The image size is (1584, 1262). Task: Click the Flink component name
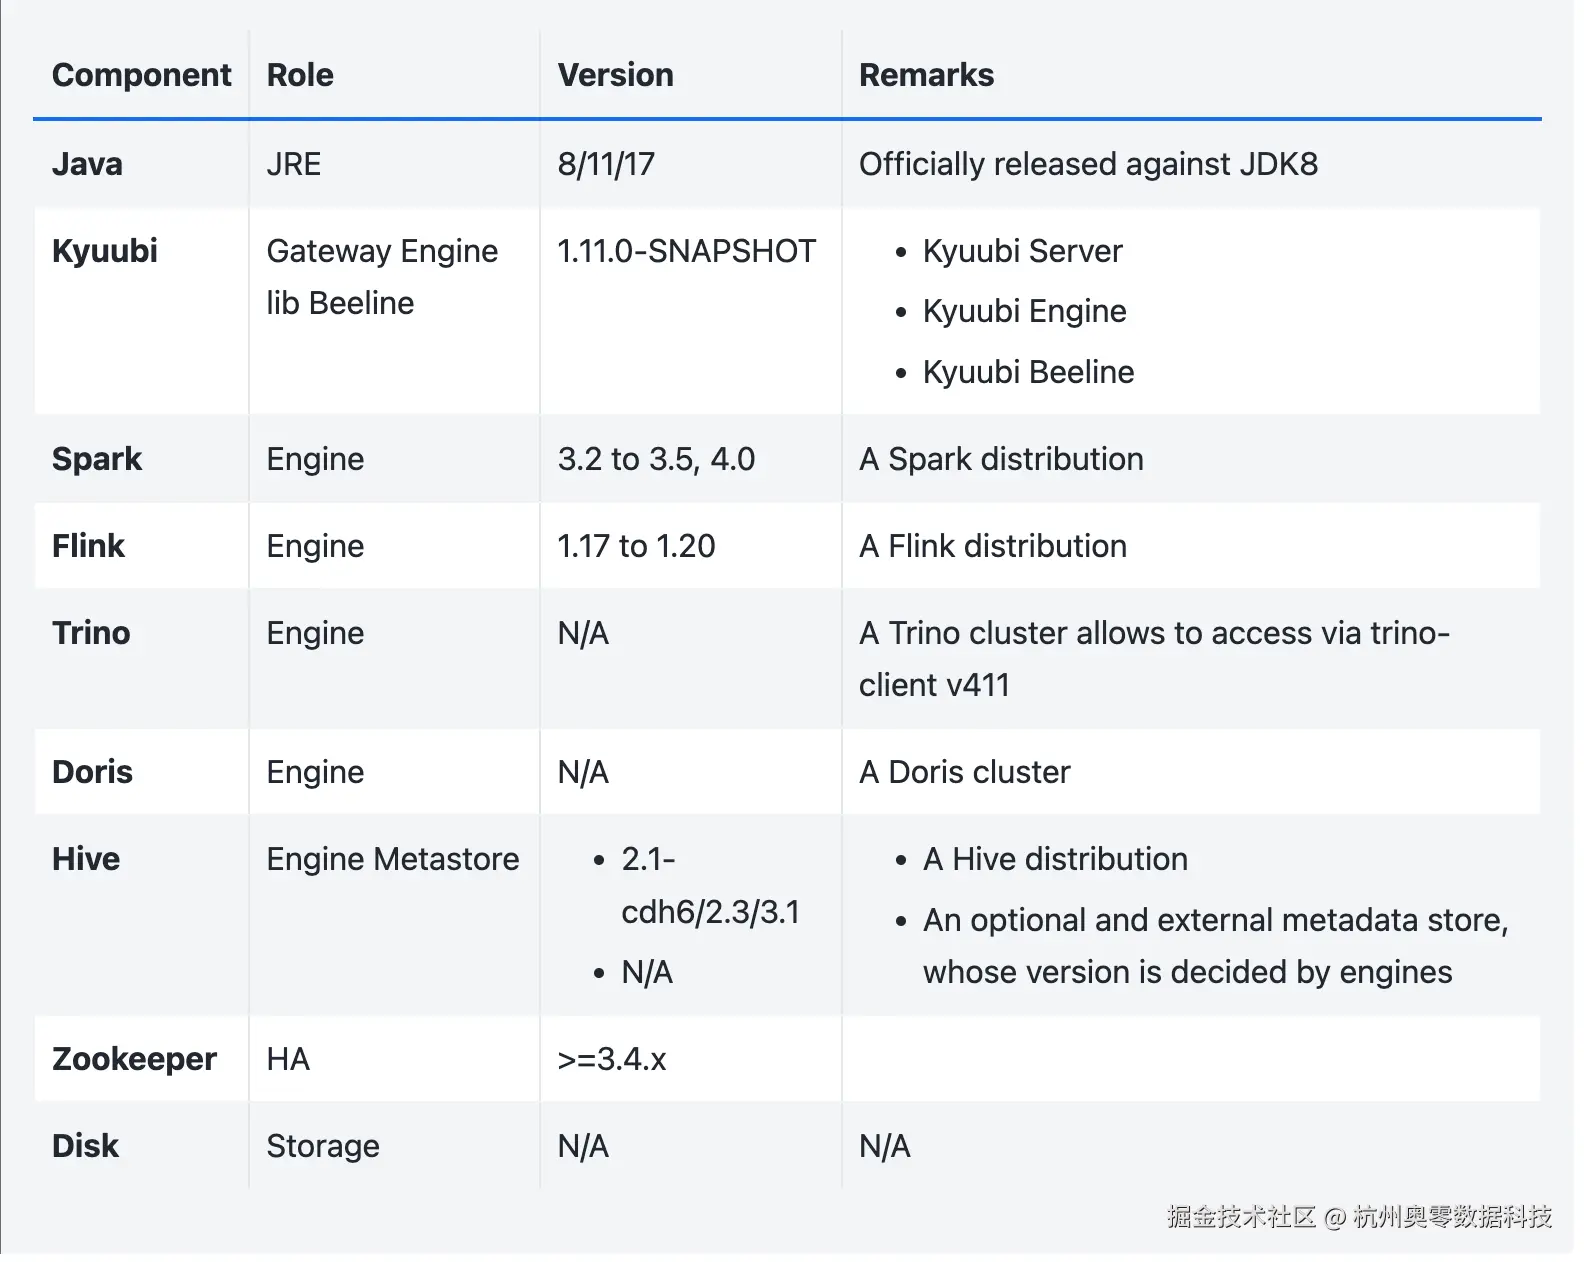(88, 546)
